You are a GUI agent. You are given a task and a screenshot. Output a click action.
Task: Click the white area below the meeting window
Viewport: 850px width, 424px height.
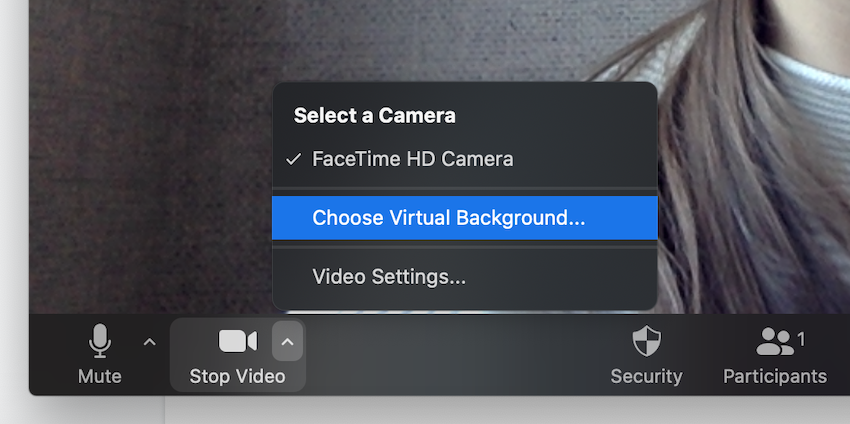(488, 410)
